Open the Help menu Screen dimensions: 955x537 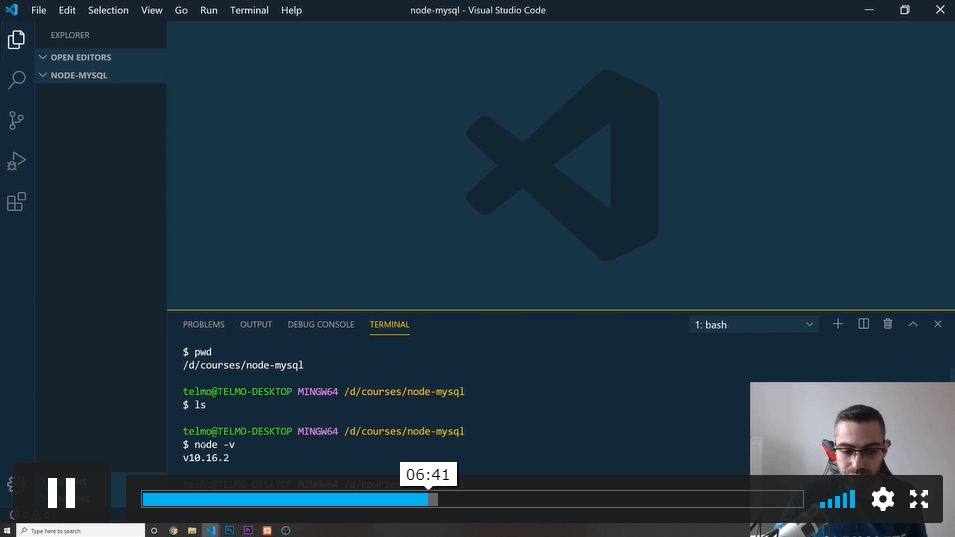291,10
